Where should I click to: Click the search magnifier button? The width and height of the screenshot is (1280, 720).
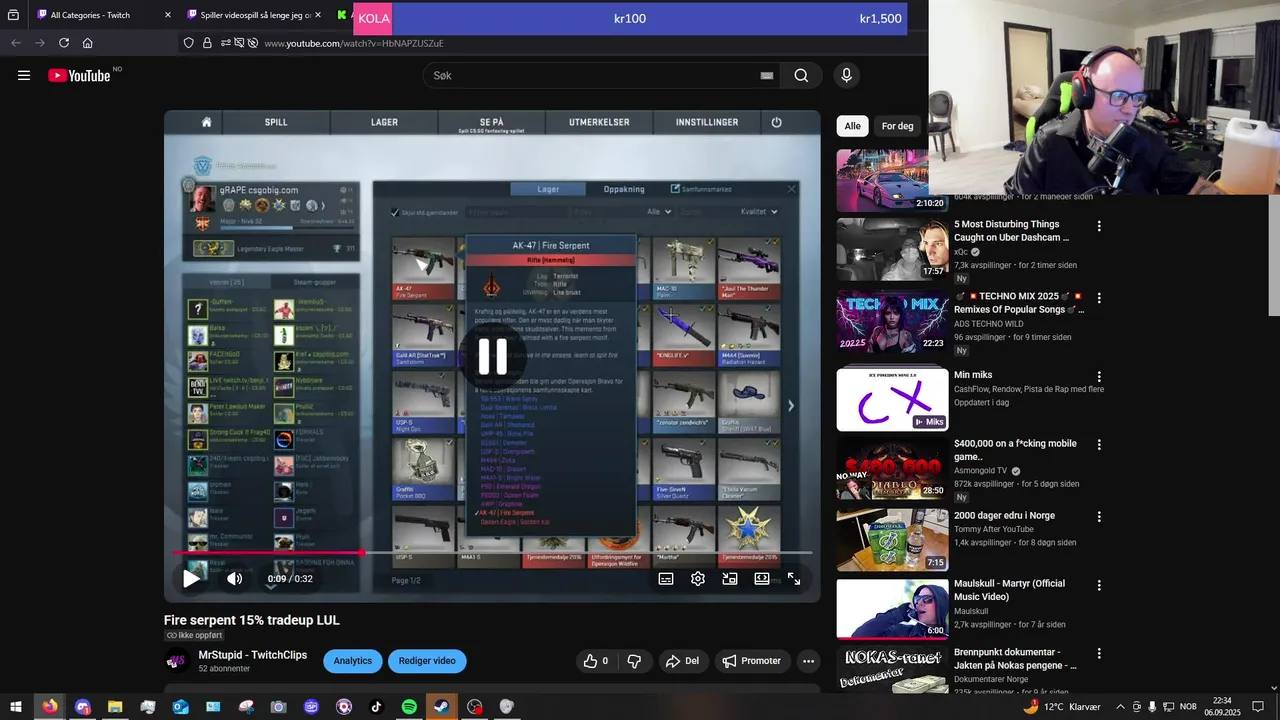[801, 75]
